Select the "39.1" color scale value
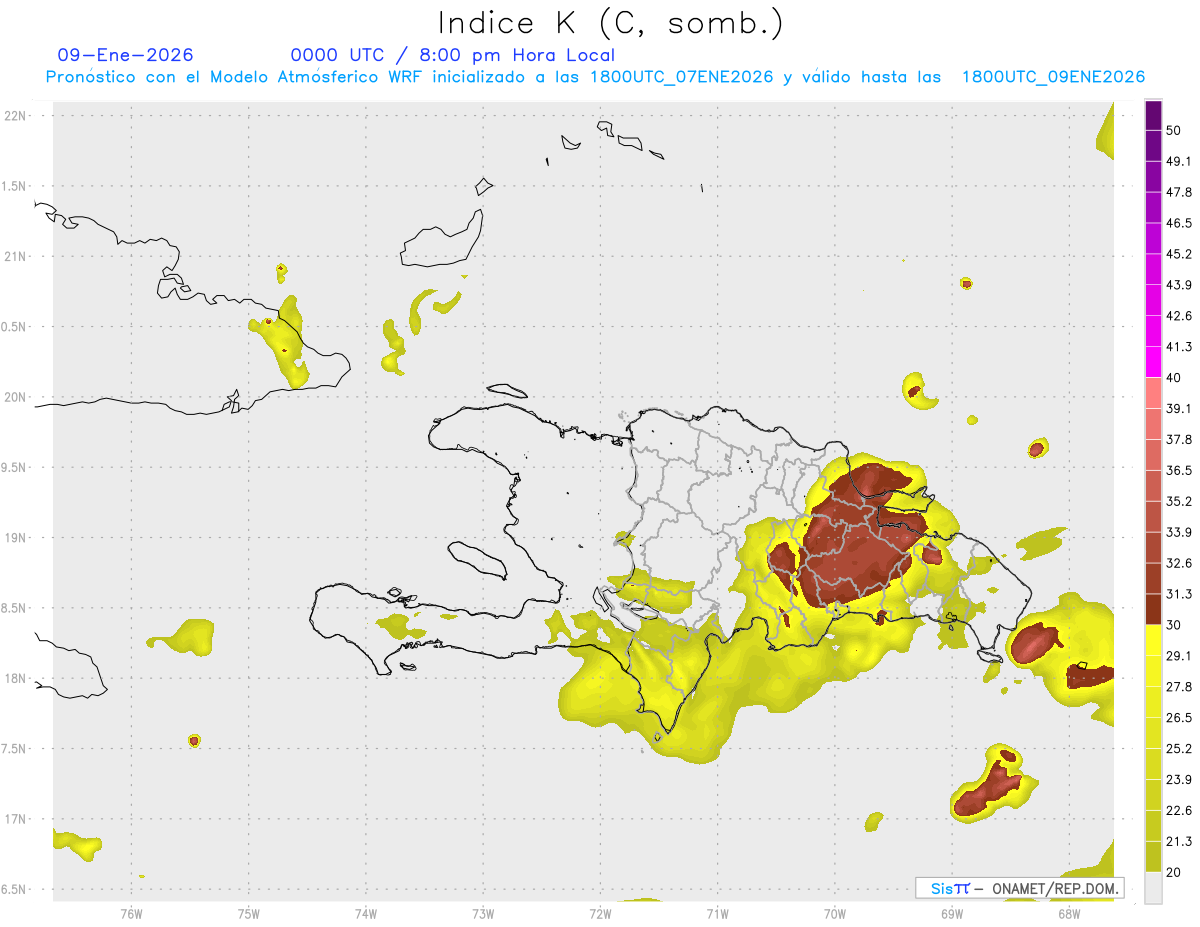 click(x=1179, y=408)
